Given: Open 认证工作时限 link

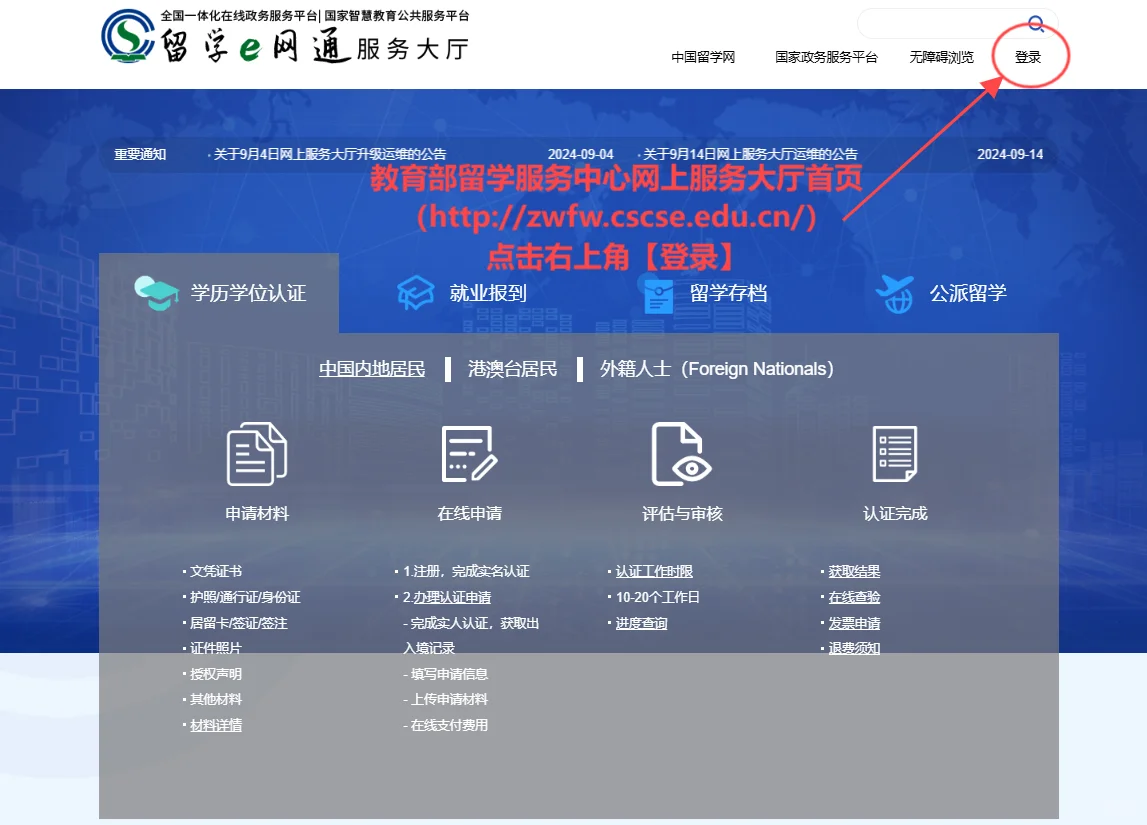Looking at the screenshot, I should pyautogui.click(x=654, y=571).
